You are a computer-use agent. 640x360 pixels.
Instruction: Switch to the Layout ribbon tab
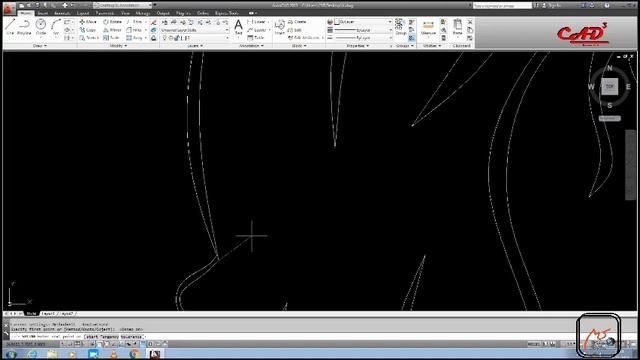click(82, 13)
